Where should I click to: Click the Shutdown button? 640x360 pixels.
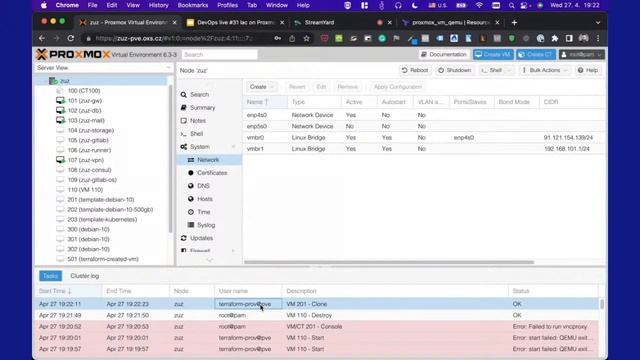[454, 70]
